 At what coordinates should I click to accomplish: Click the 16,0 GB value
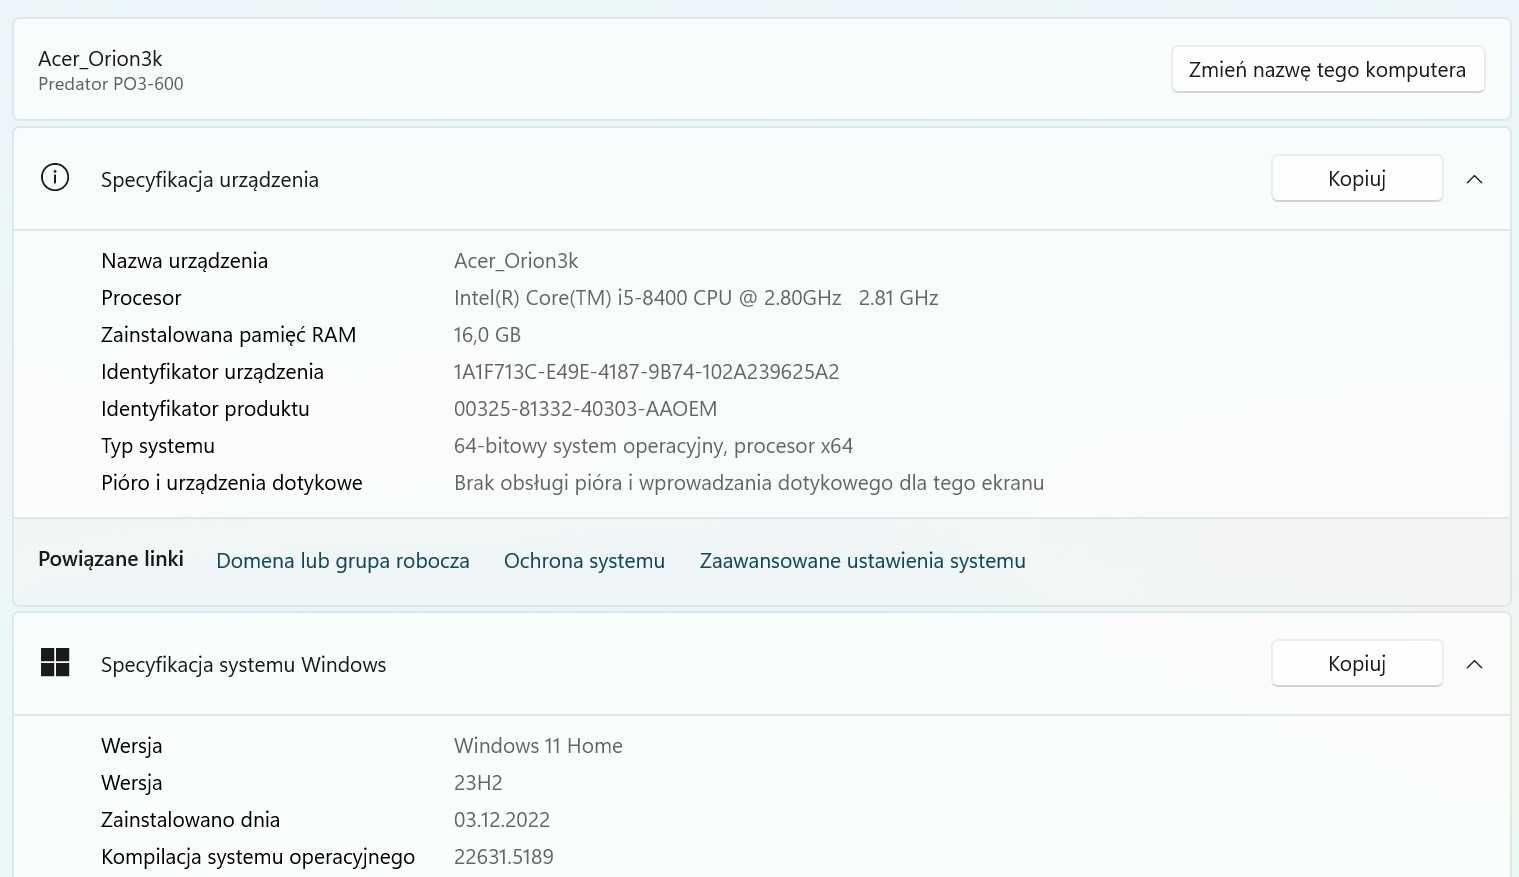(488, 335)
